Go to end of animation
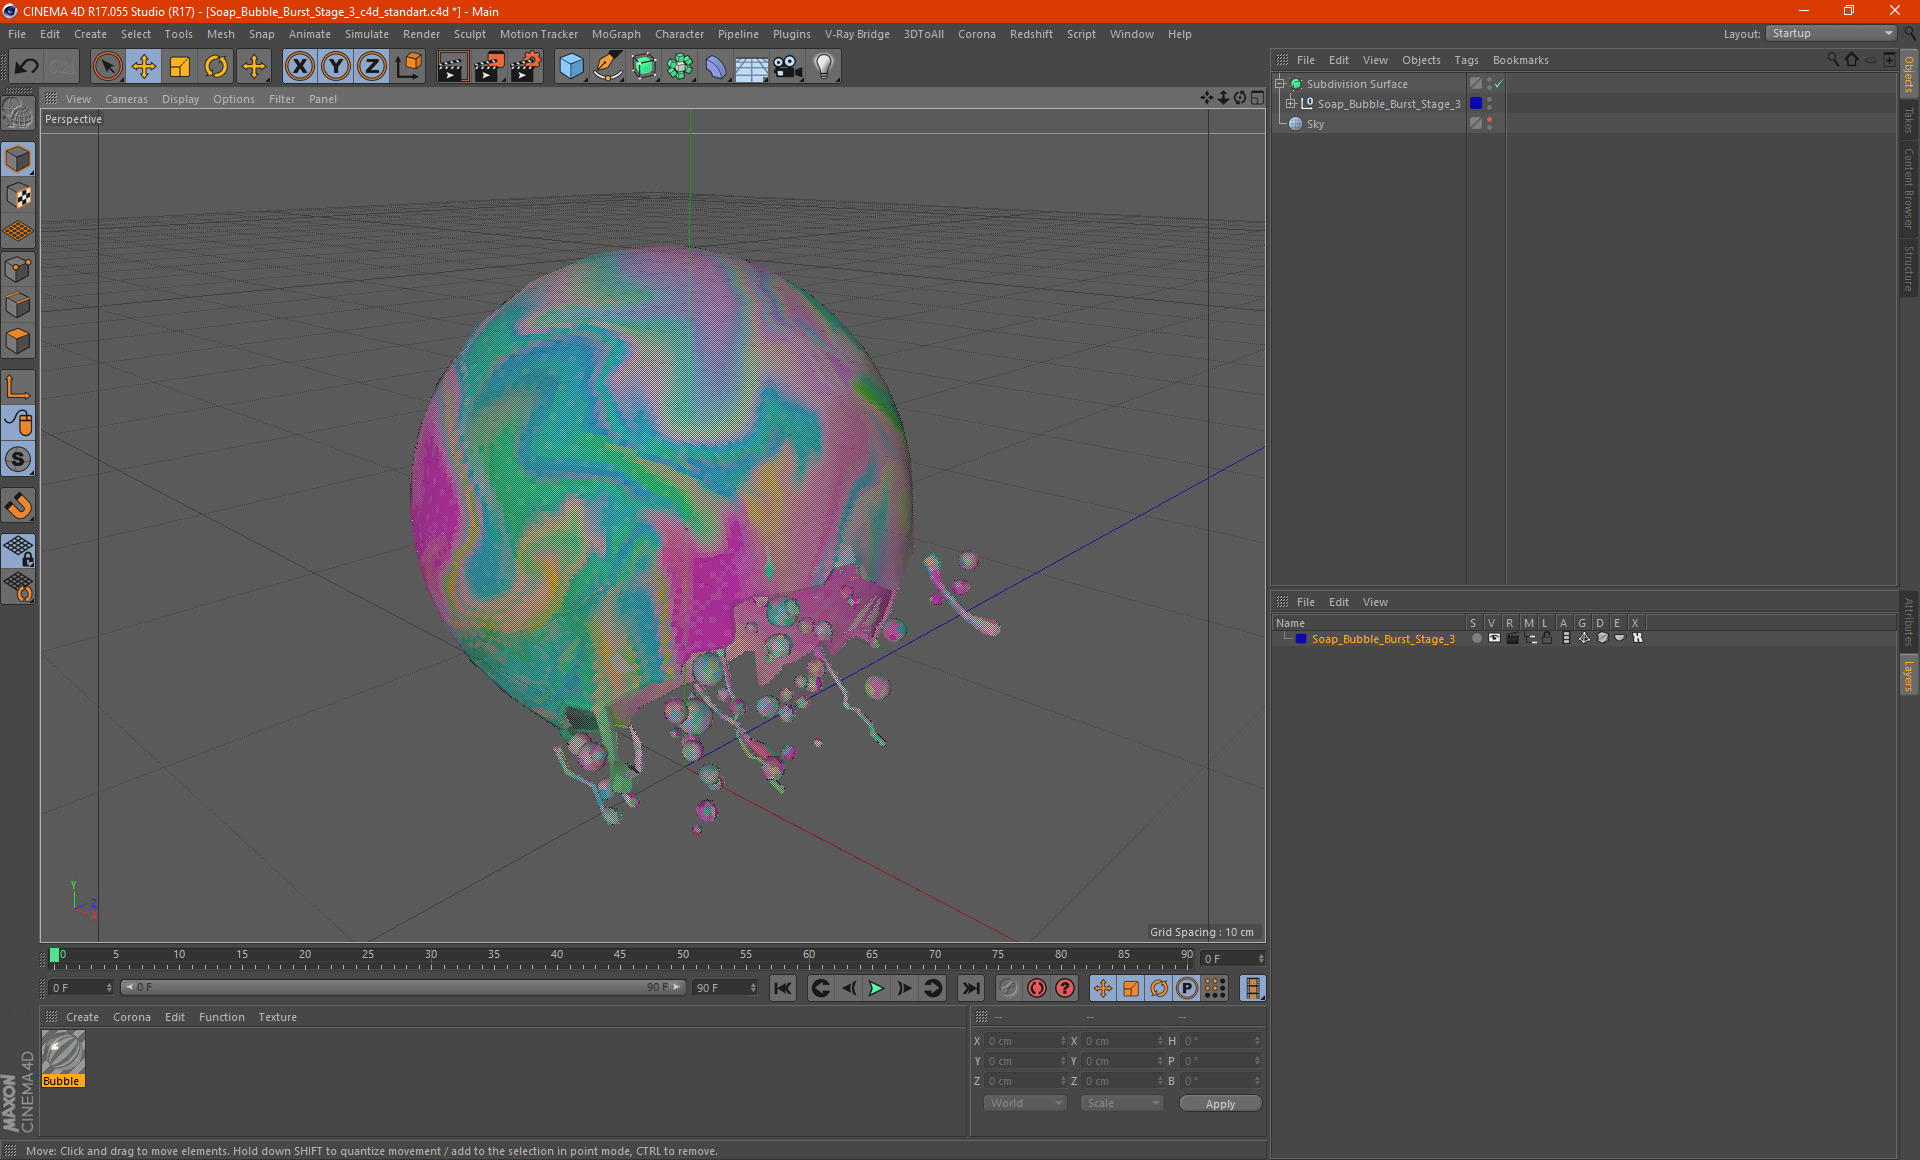Viewport: 1920px width, 1160px height. [970, 988]
